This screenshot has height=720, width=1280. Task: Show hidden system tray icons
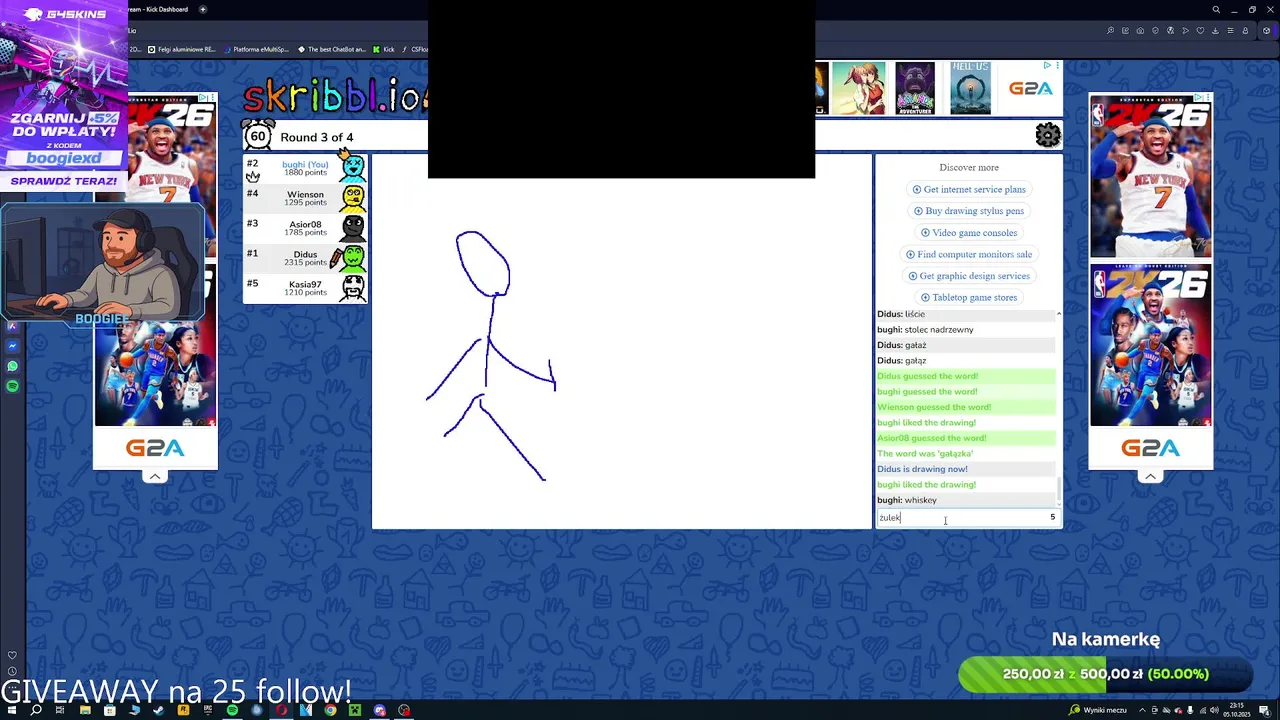pyautogui.click(x=1140, y=710)
